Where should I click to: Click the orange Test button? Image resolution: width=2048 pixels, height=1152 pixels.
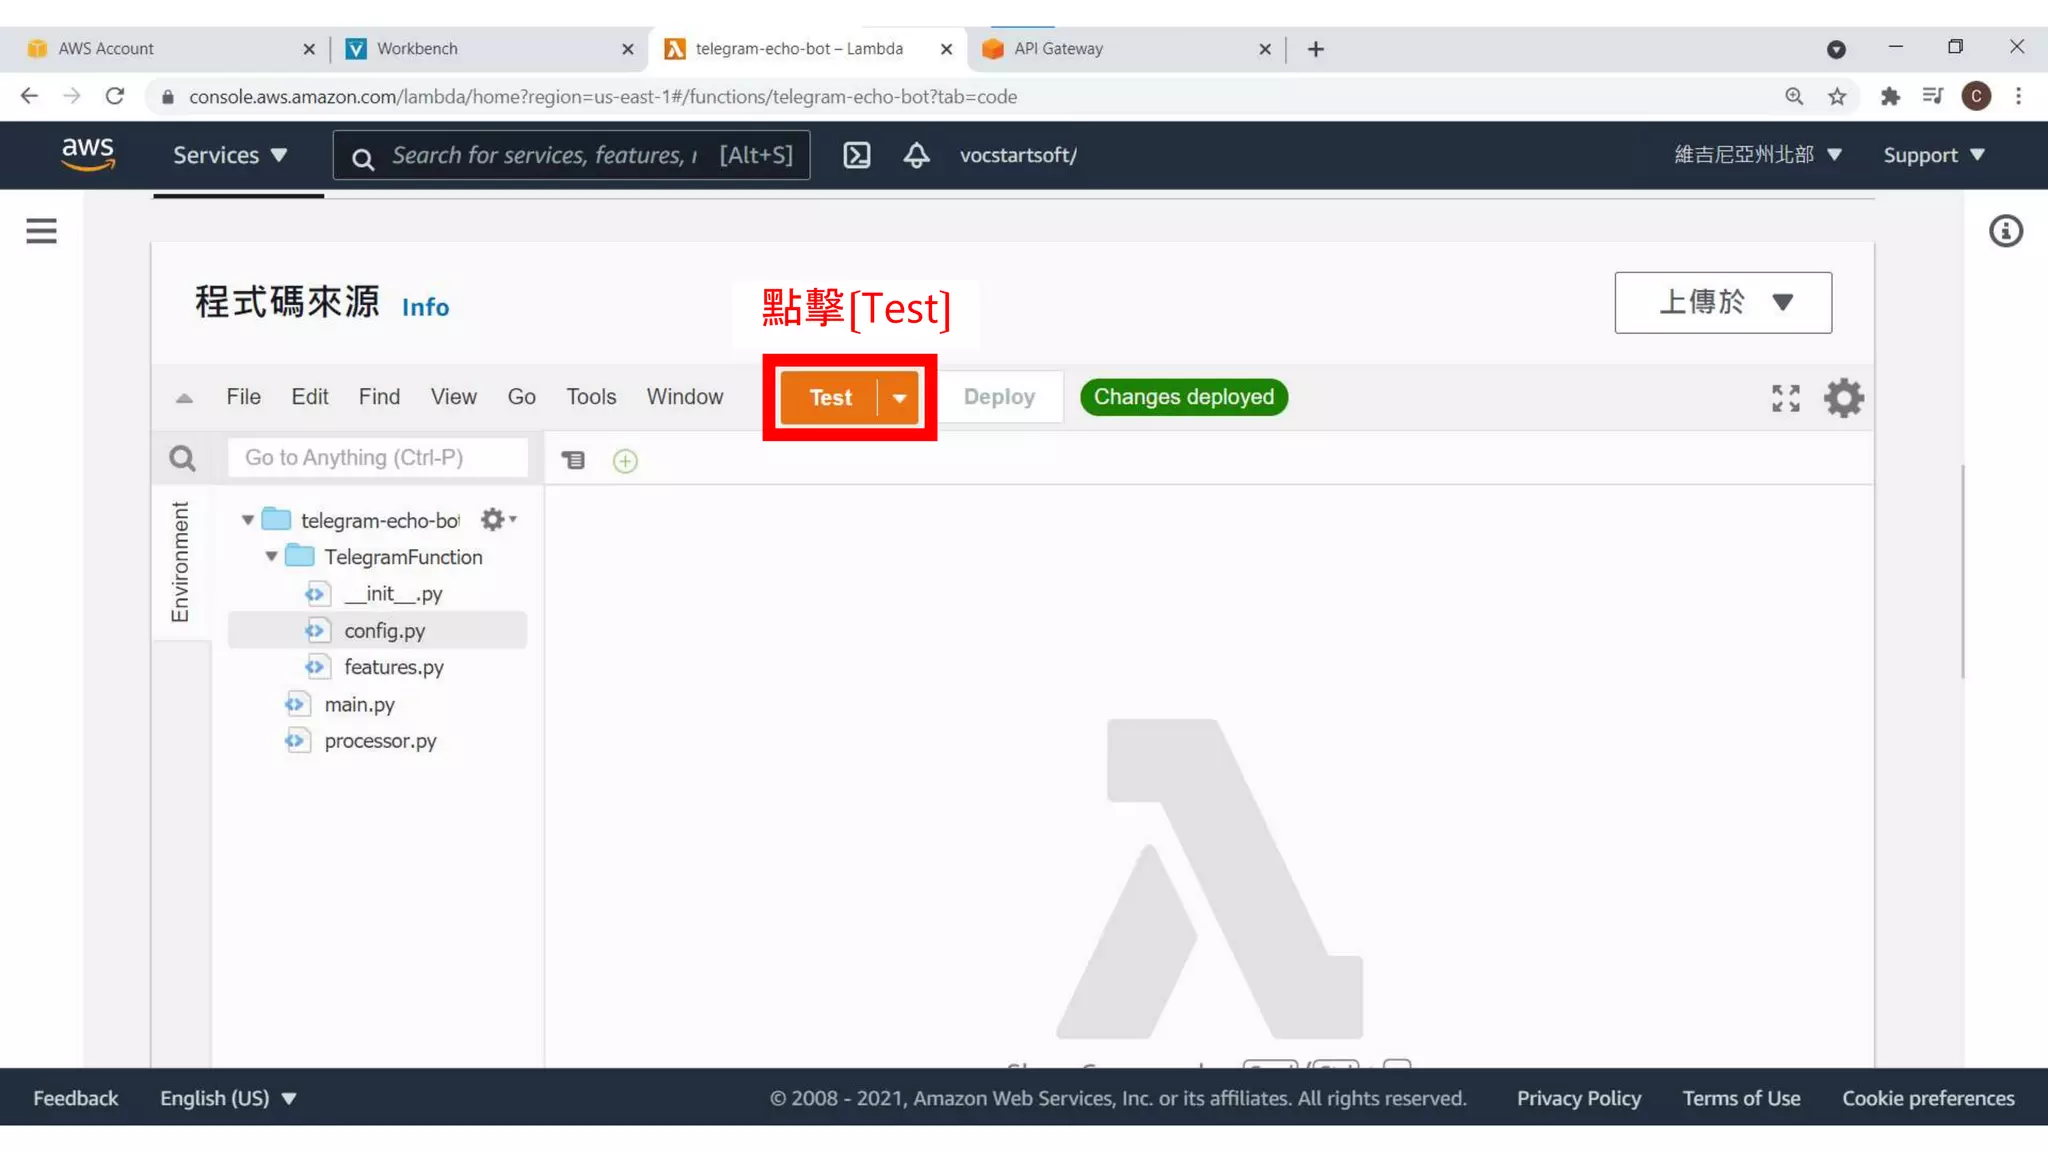tap(830, 398)
